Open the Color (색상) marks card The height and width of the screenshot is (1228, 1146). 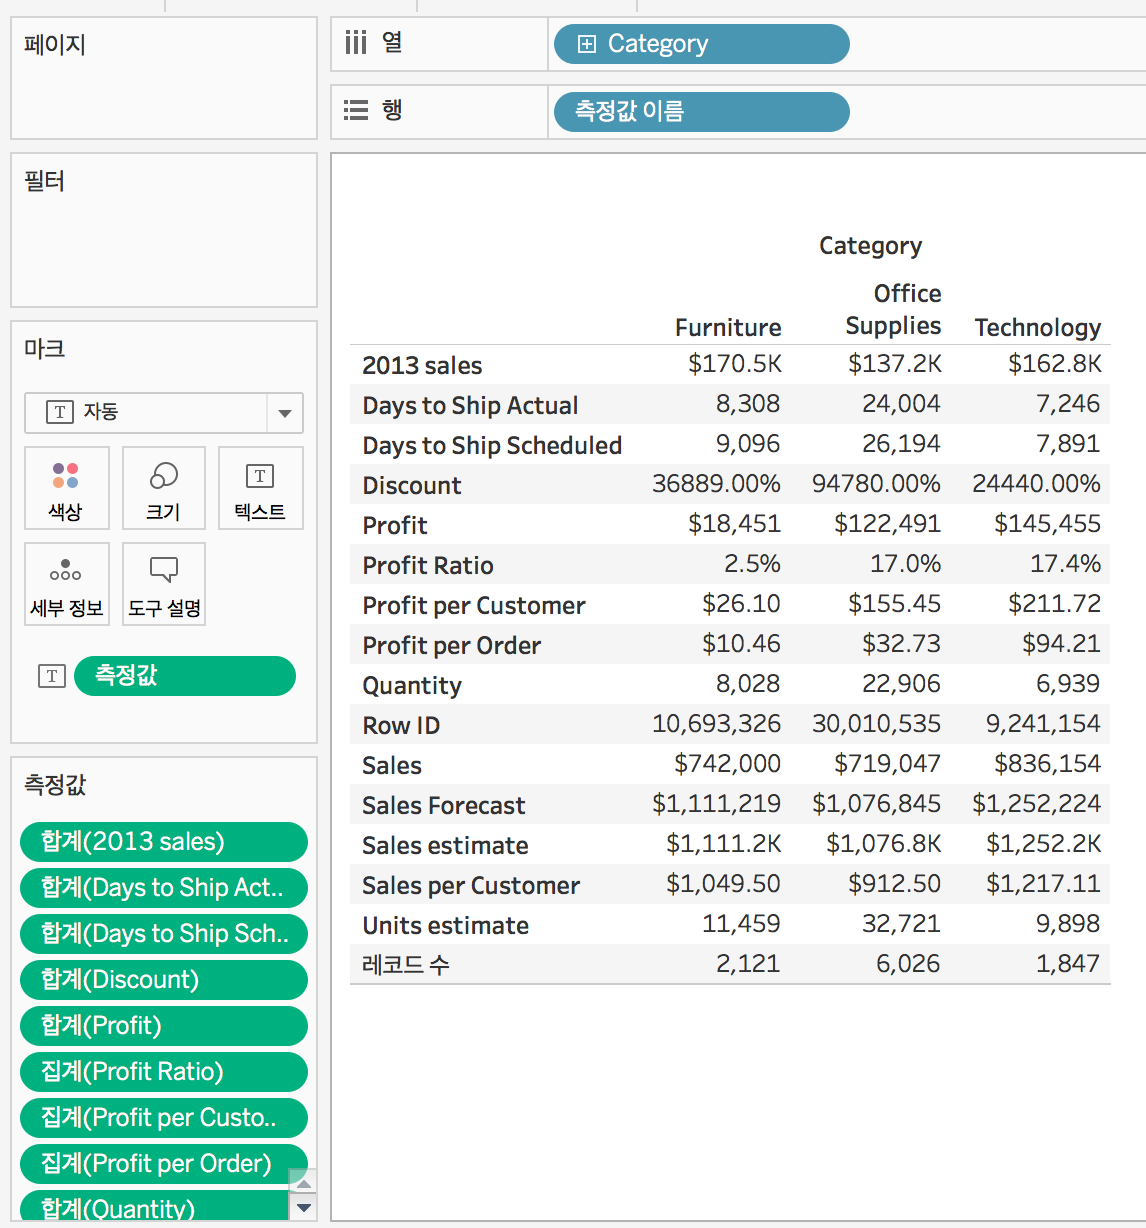coord(66,488)
